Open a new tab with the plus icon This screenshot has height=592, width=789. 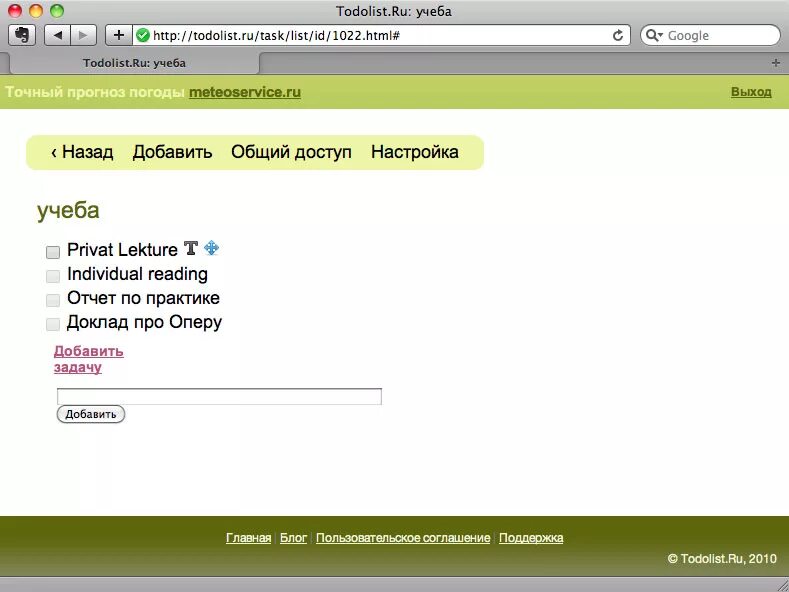(x=776, y=63)
